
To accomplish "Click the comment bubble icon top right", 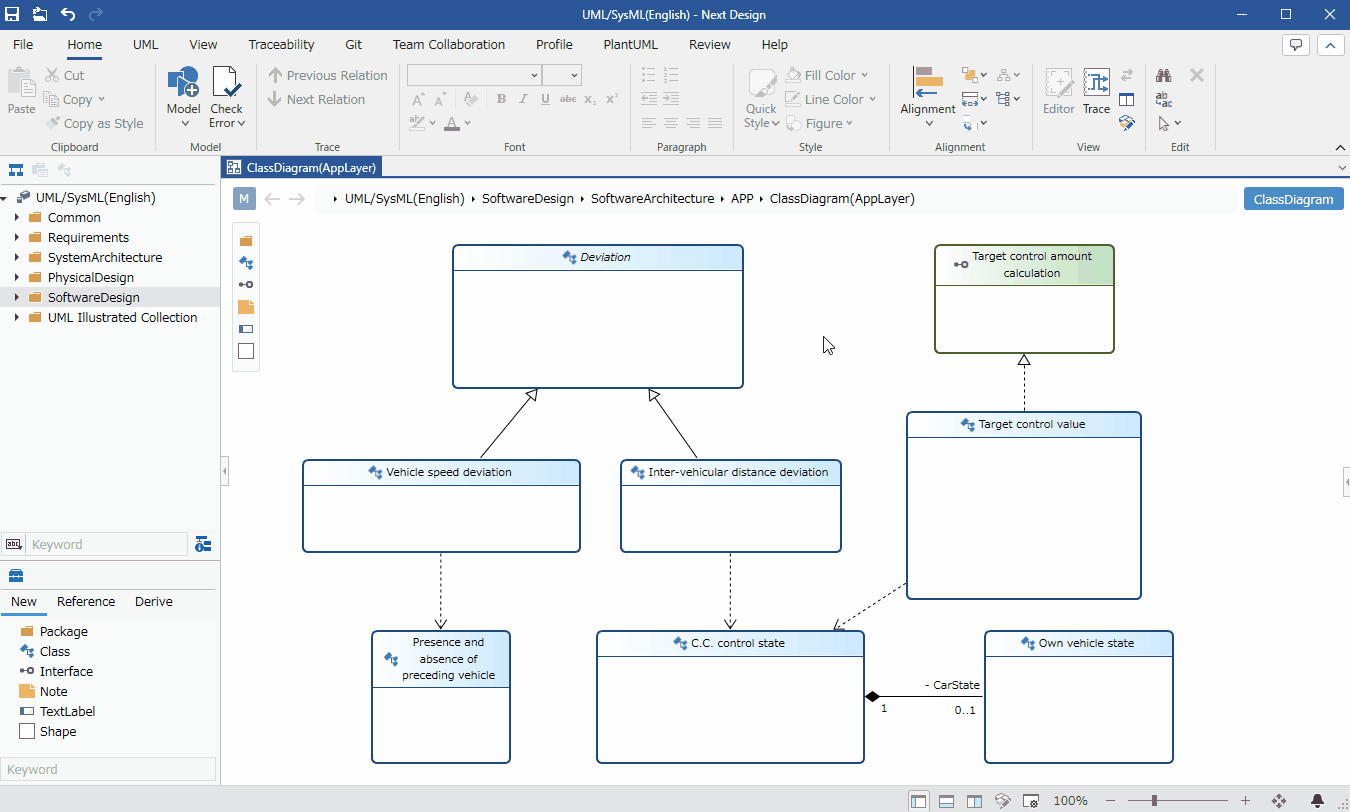I will [1296, 45].
